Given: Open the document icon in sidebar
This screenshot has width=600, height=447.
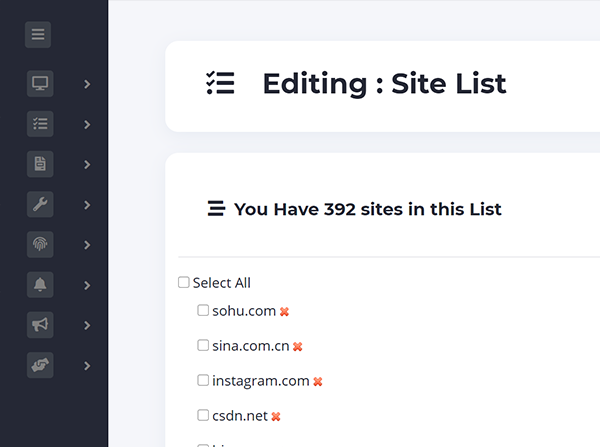Looking at the screenshot, I should pyautogui.click(x=40, y=164).
